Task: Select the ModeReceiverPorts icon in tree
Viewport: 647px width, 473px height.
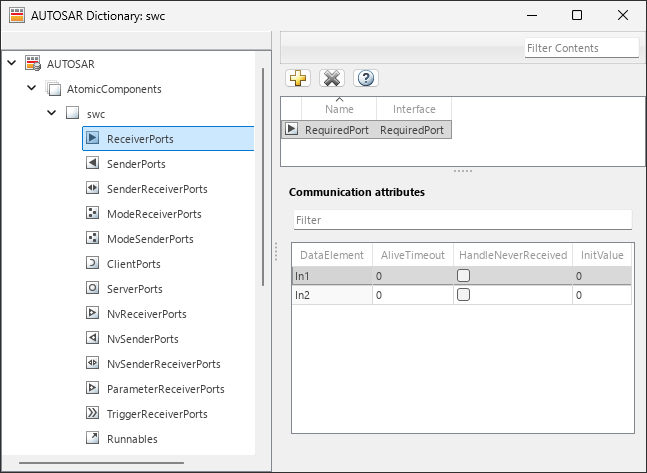Action: coord(92,213)
